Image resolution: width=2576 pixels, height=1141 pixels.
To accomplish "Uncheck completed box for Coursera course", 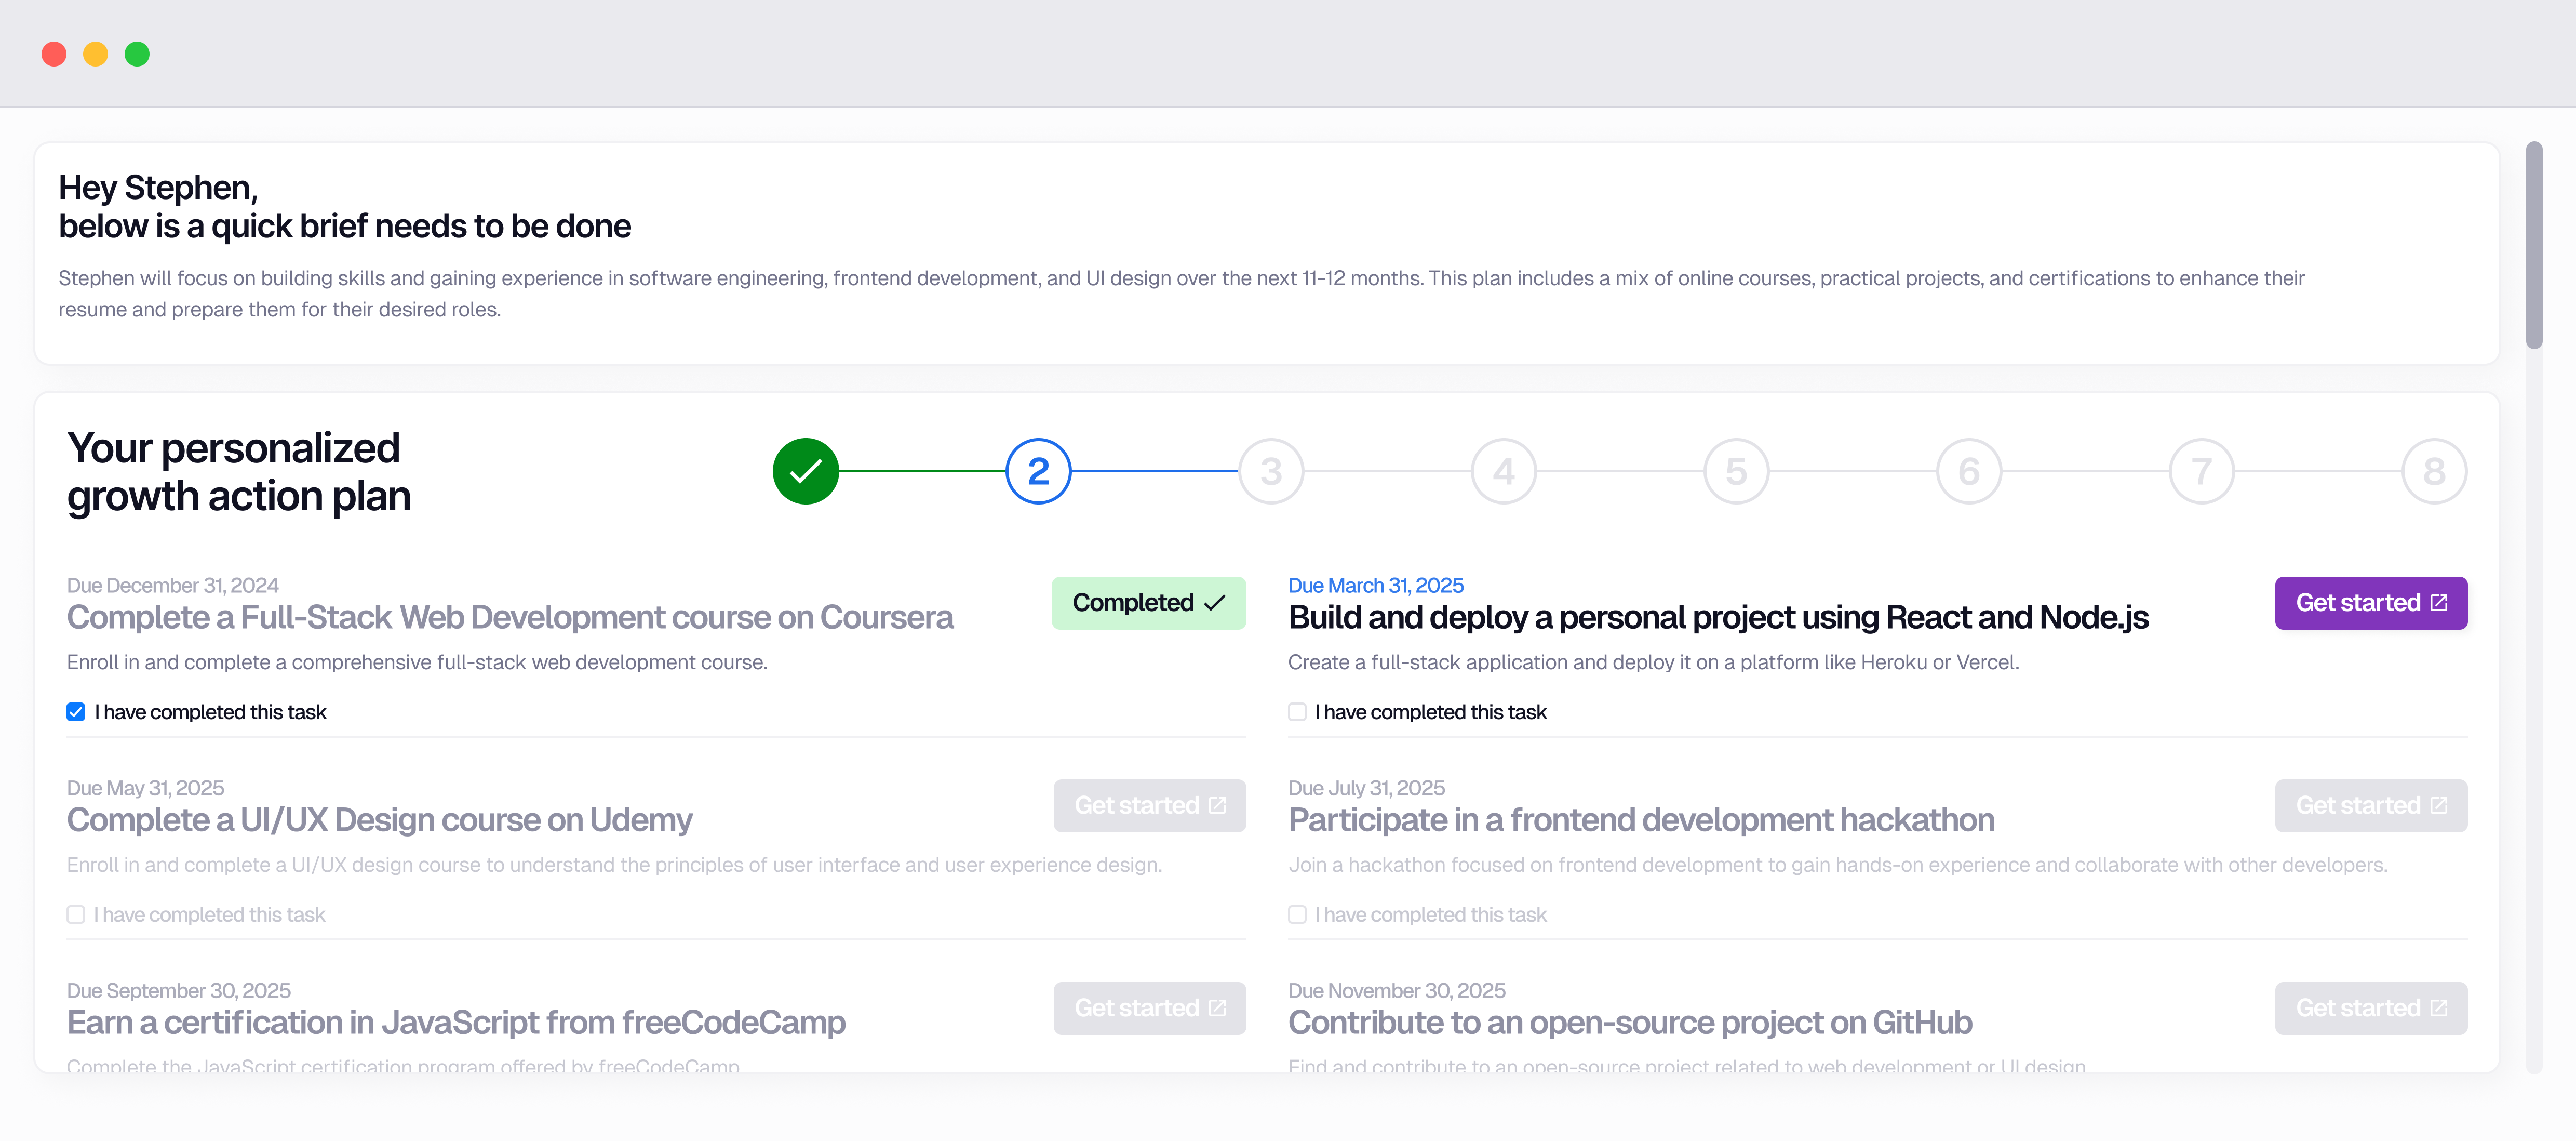I will pos(76,712).
